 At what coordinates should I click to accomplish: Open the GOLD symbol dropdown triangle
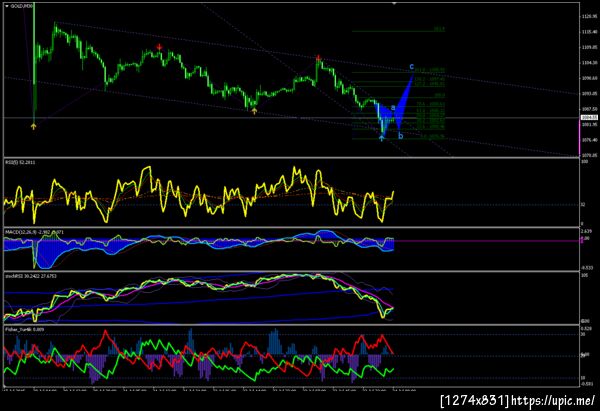tap(7, 7)
